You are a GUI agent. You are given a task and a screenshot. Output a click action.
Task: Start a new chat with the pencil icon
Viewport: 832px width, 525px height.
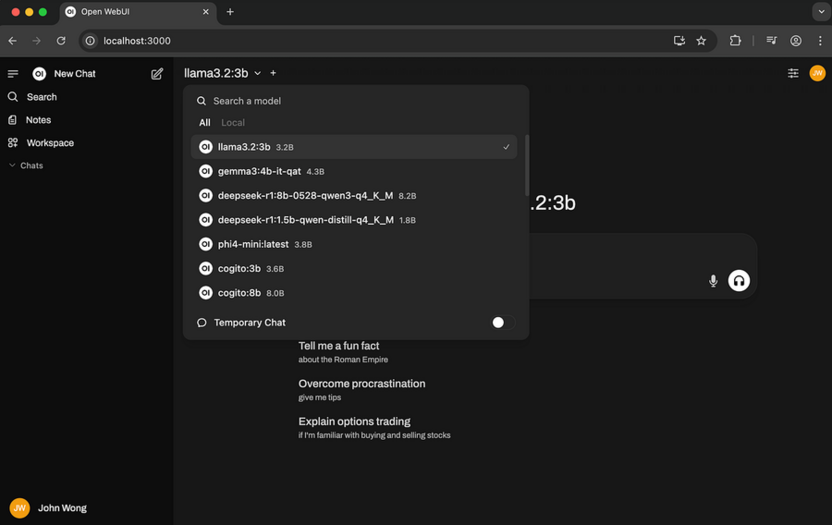pyautogui.click(x=157, y=73)
